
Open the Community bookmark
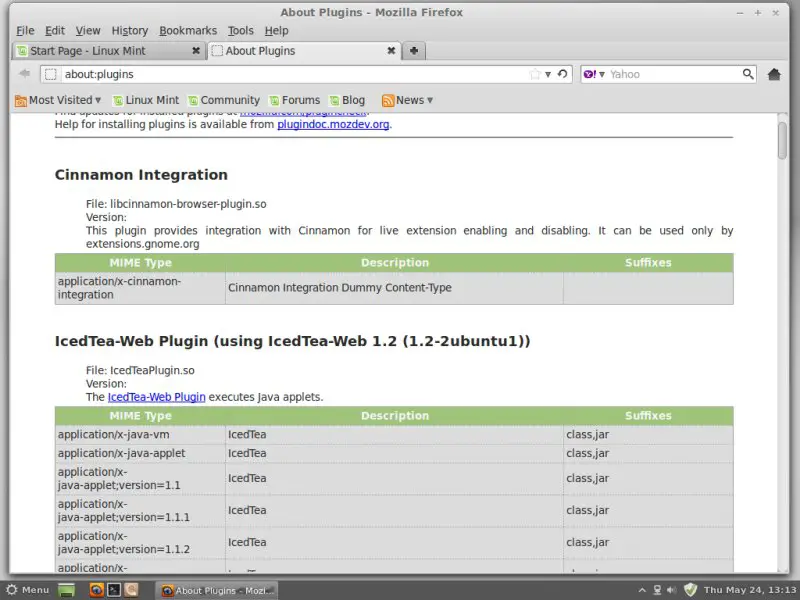pyautogui.click(x=224, y=100)
